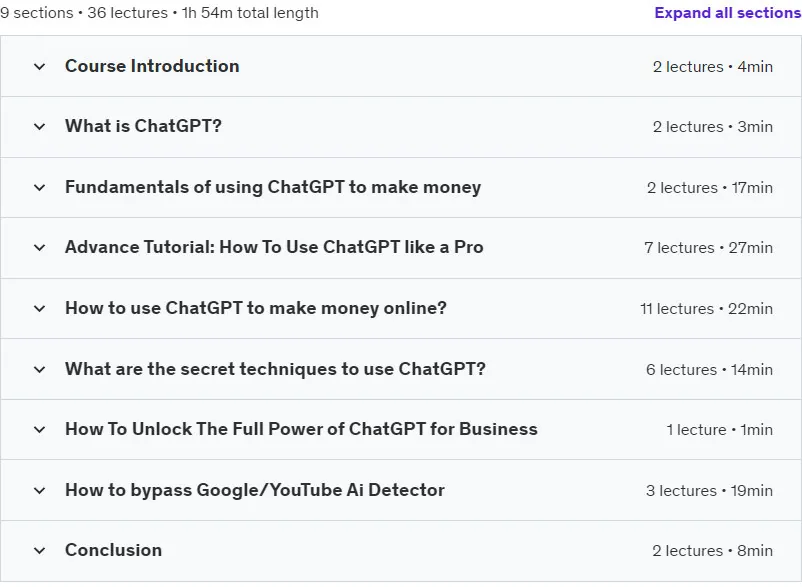The image size is (802, 587).
Task: Expand chevron for make money online section
Action: [x=39, y=309]
